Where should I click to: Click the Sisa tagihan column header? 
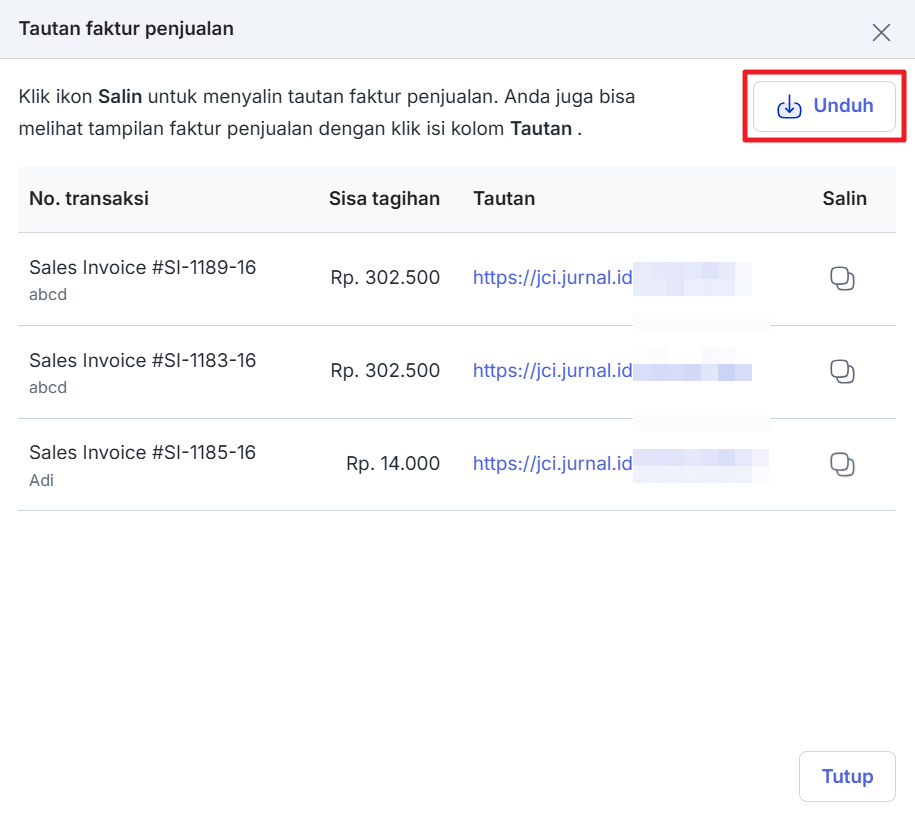[x=384, y=199]
